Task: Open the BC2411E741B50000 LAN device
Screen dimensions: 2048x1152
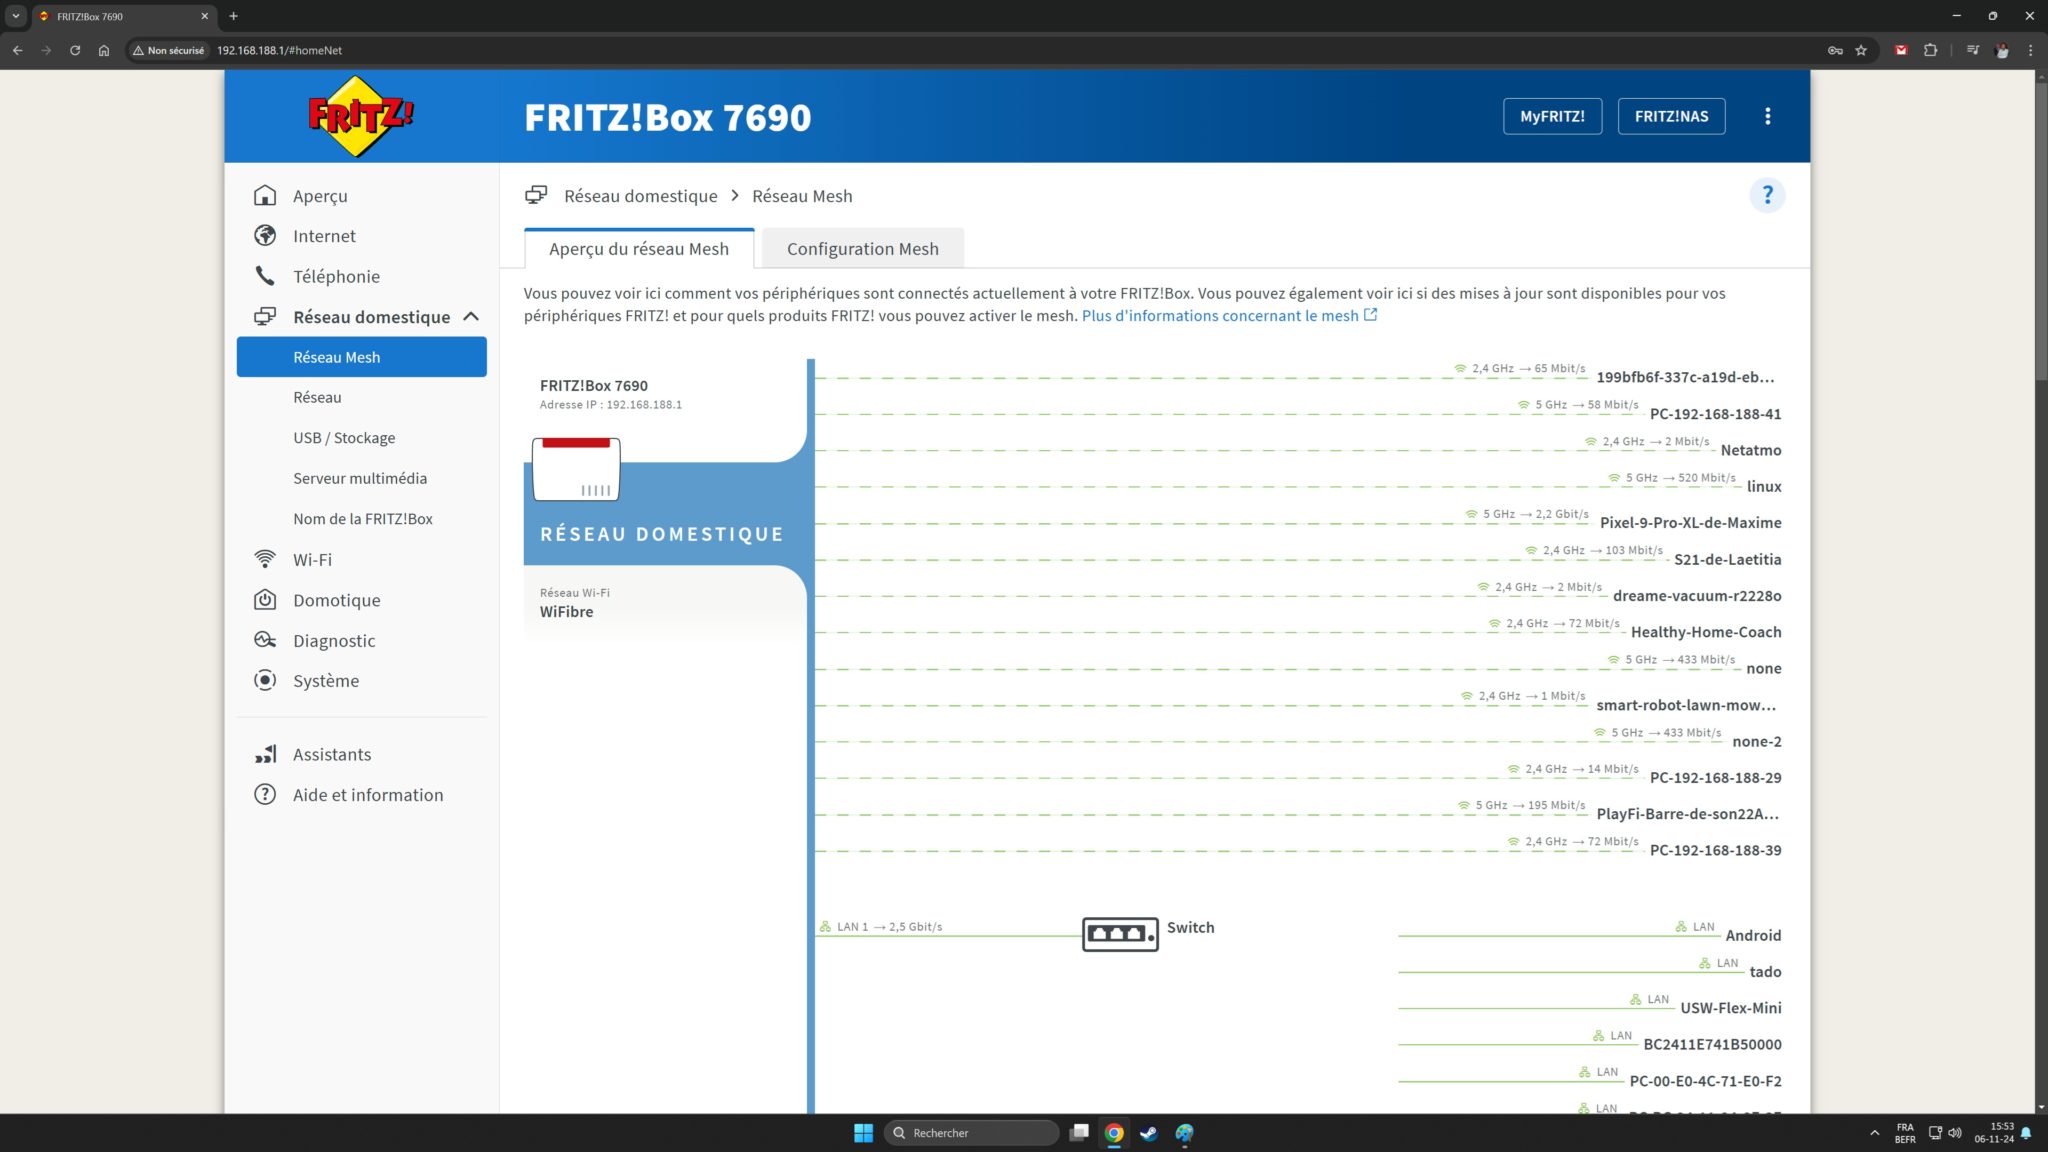Action: pyautogui.click(x=1712, y=1044)
